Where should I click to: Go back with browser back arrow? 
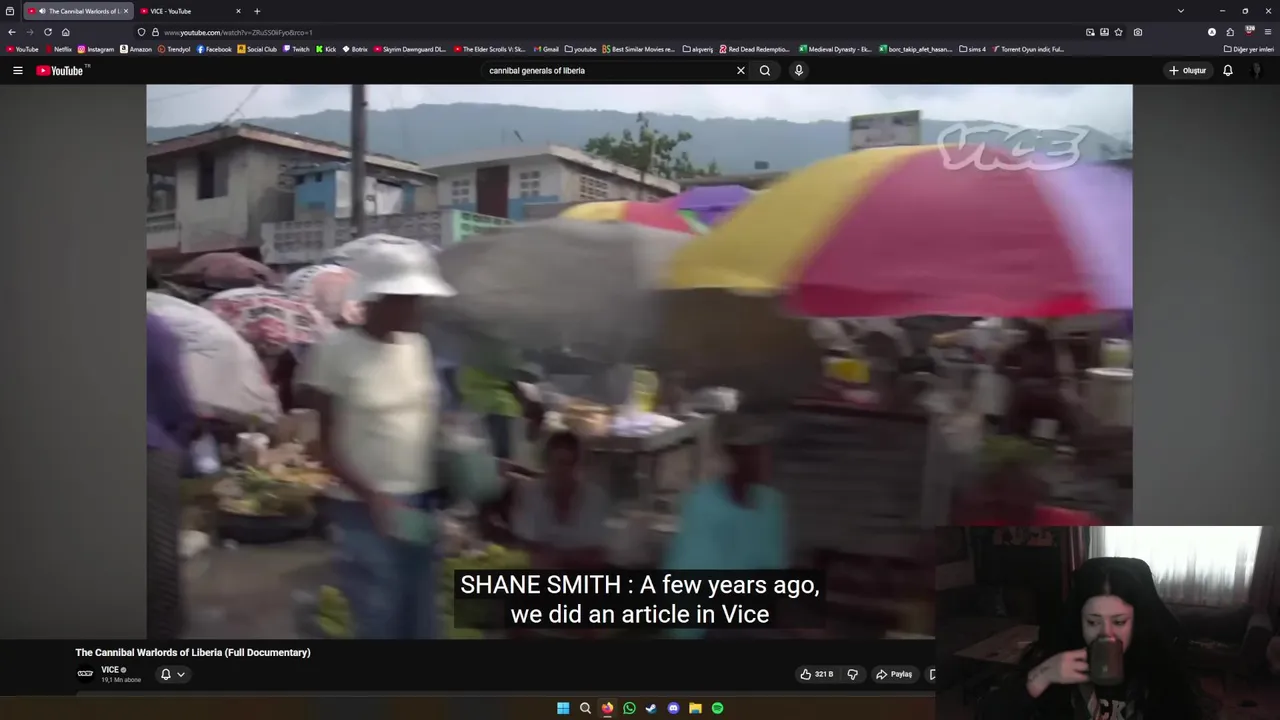click(11, 32)
